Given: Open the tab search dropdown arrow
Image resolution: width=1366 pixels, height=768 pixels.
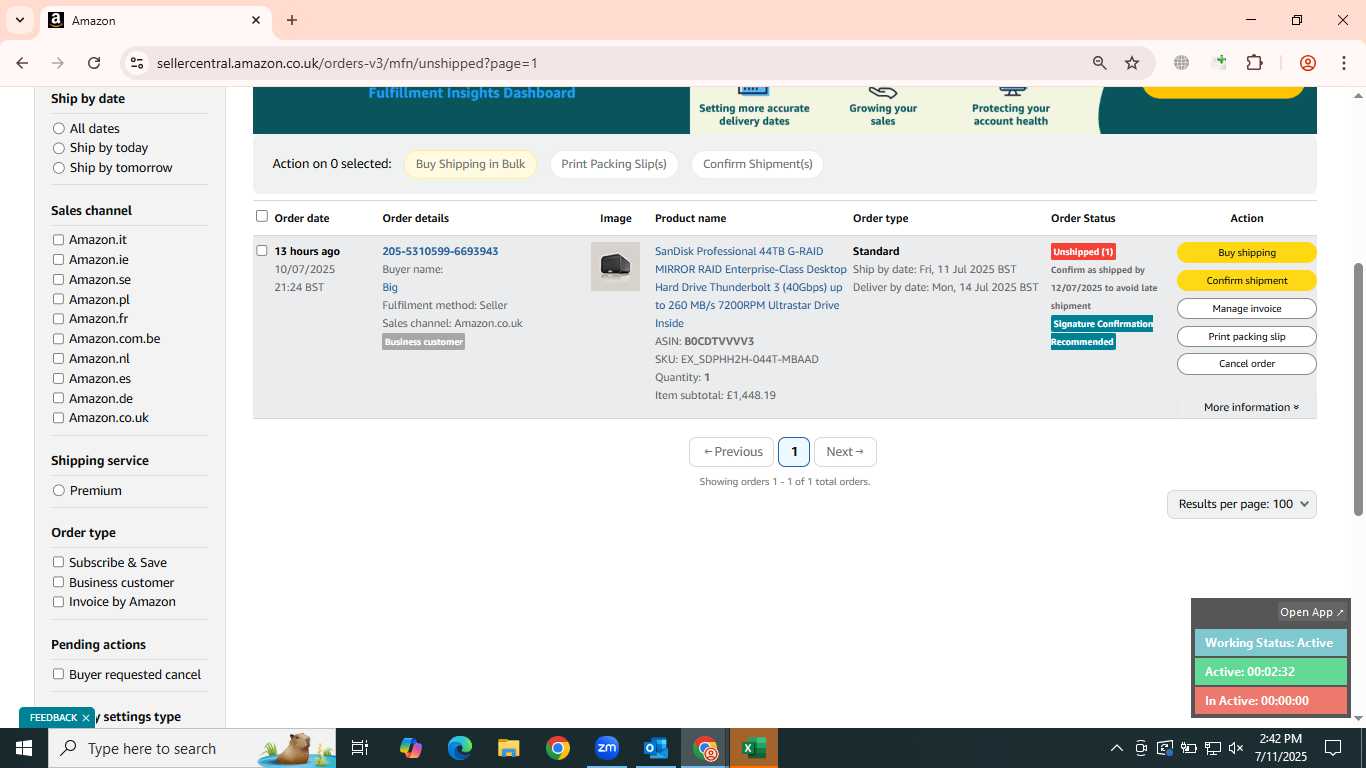Looking at the screenshot, I should [x=19, y=20].
